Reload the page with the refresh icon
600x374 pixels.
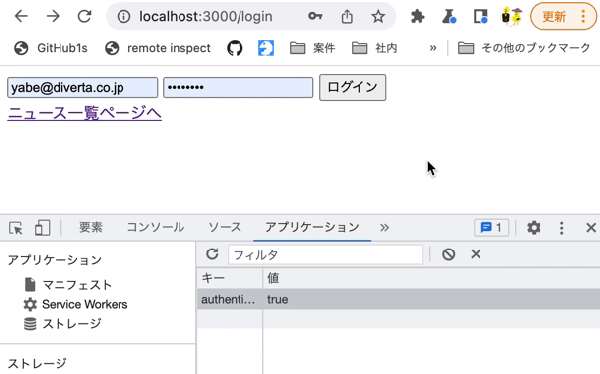point(84,16)
